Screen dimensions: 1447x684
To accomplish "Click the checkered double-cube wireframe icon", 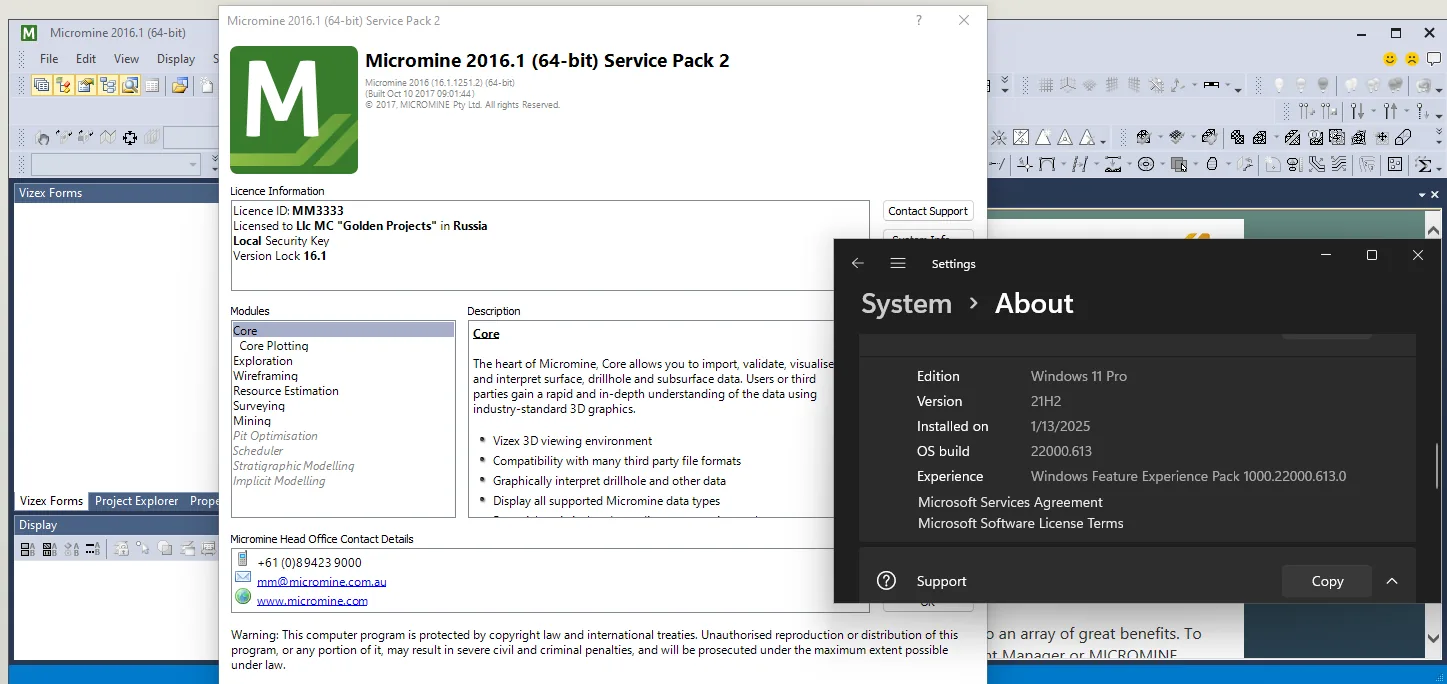I will [x=1237, y=137].
